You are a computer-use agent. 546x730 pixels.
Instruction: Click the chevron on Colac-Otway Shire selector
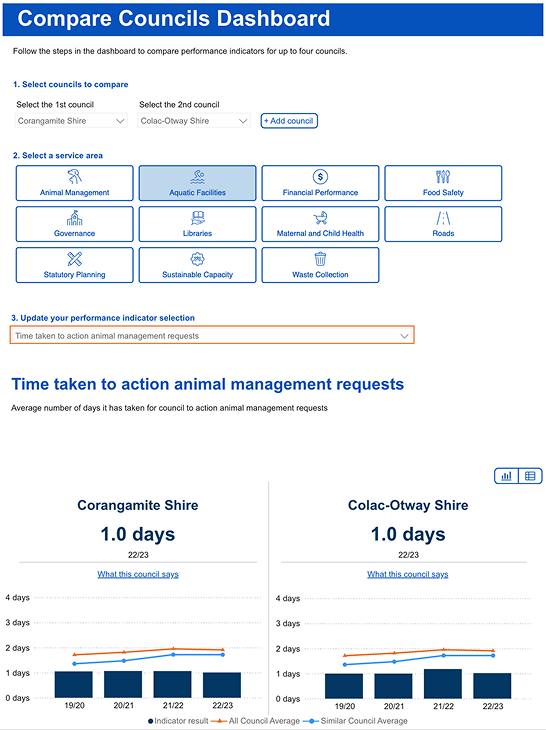[243, 121]
